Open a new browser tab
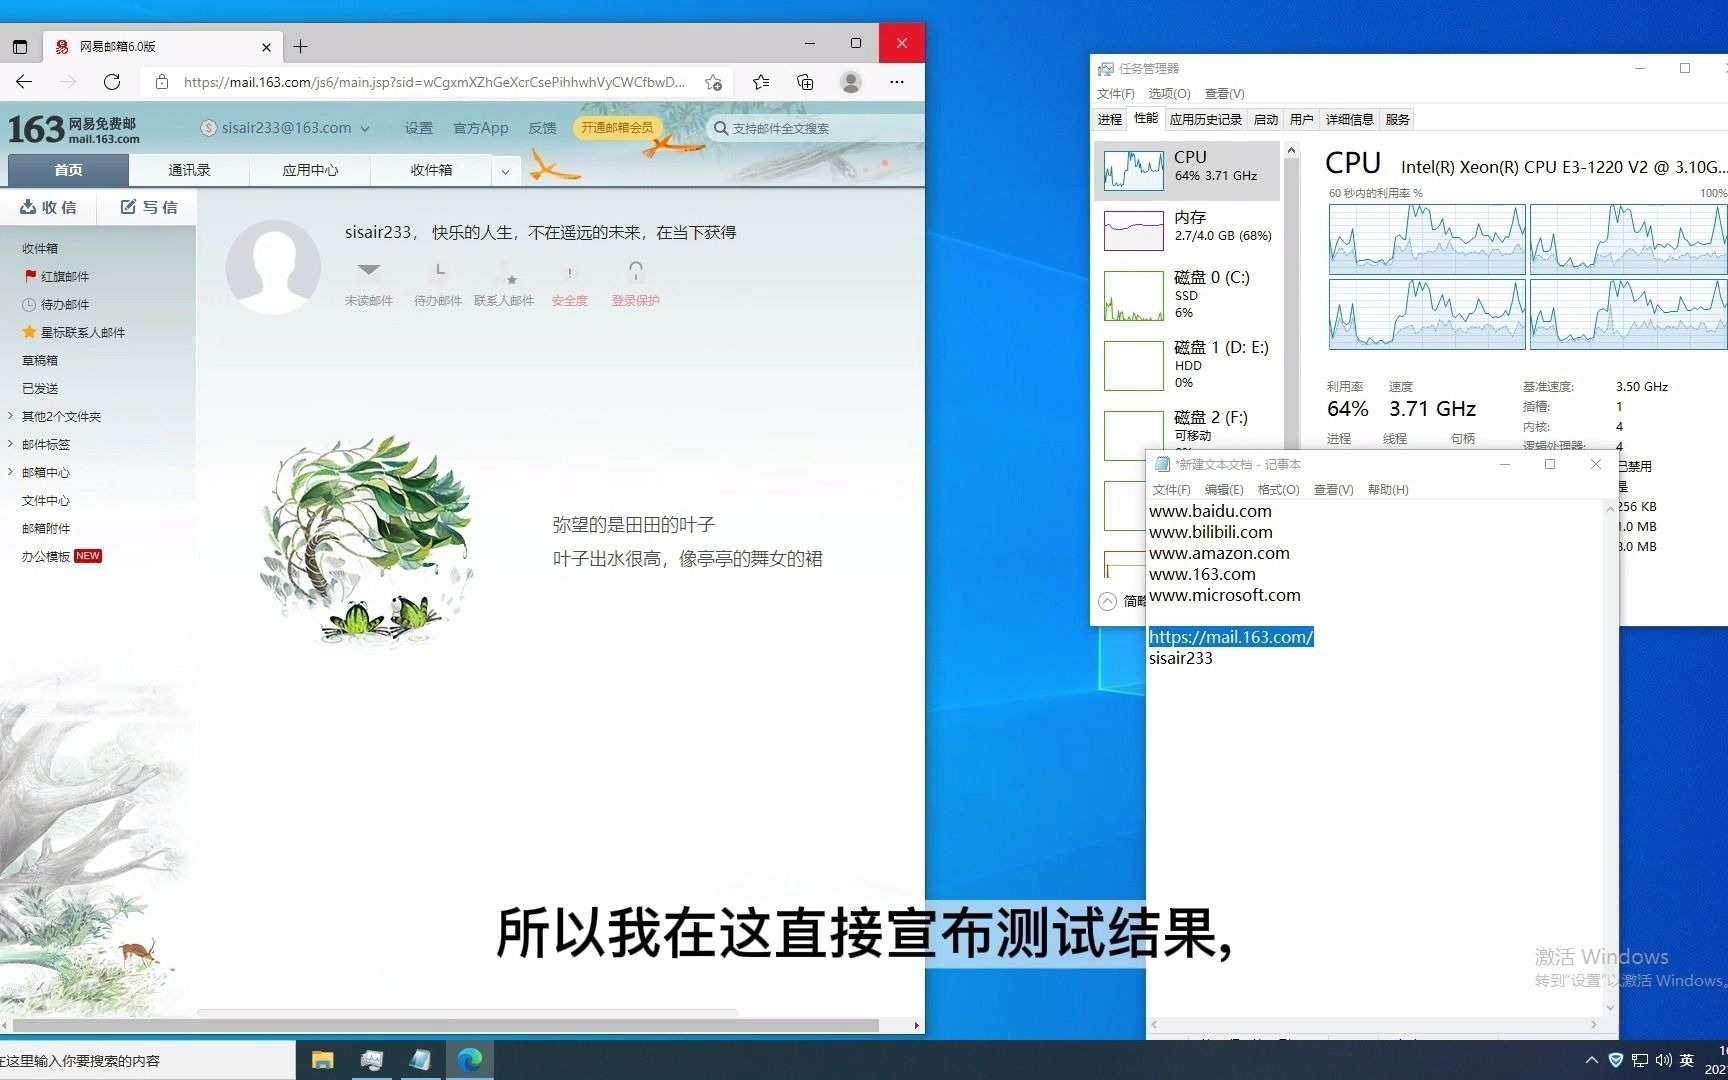Image resolution: width=1728 pixels, height=1080 pixels. 301,46
